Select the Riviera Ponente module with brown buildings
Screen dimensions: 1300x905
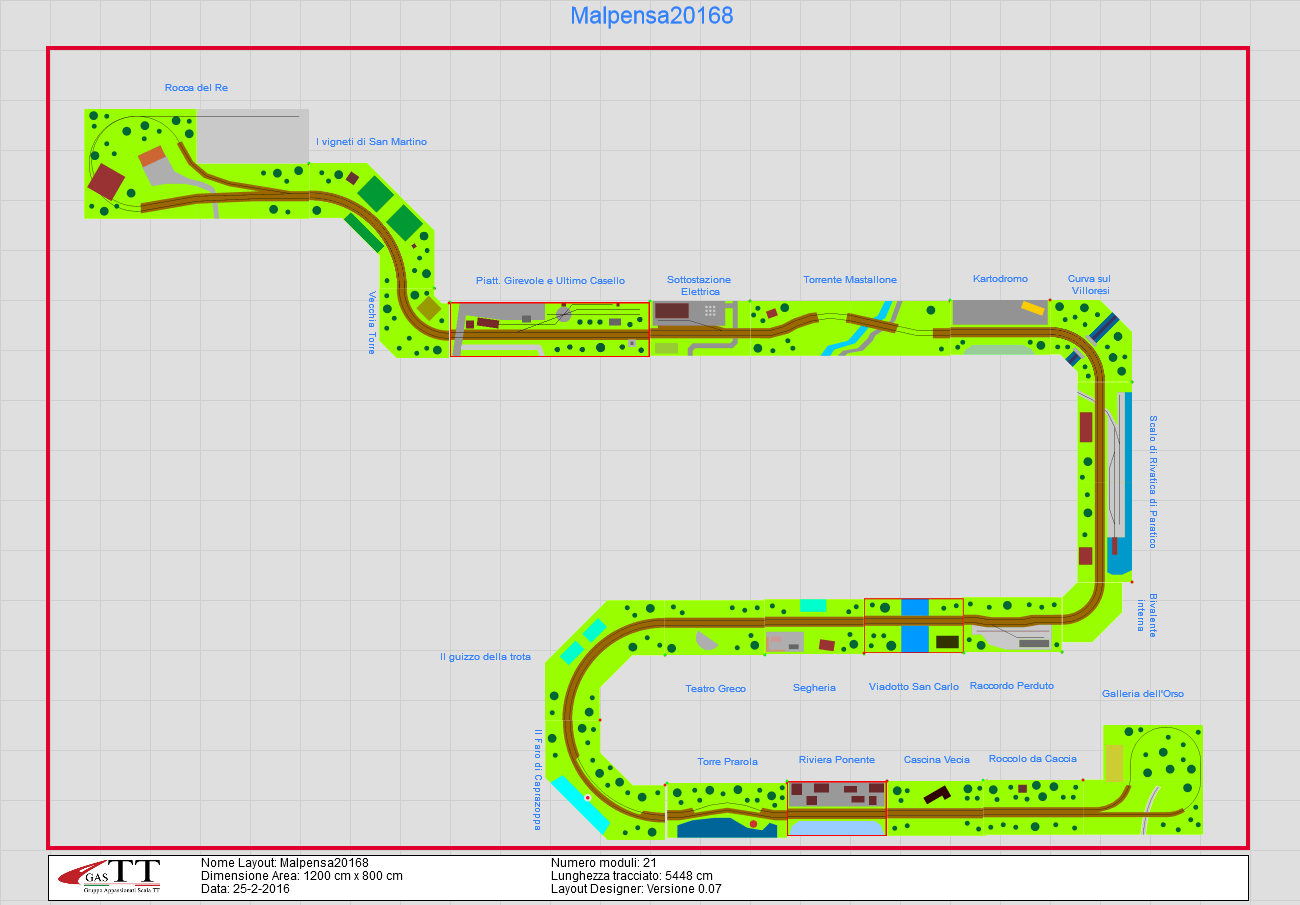(x=837, y=808)
